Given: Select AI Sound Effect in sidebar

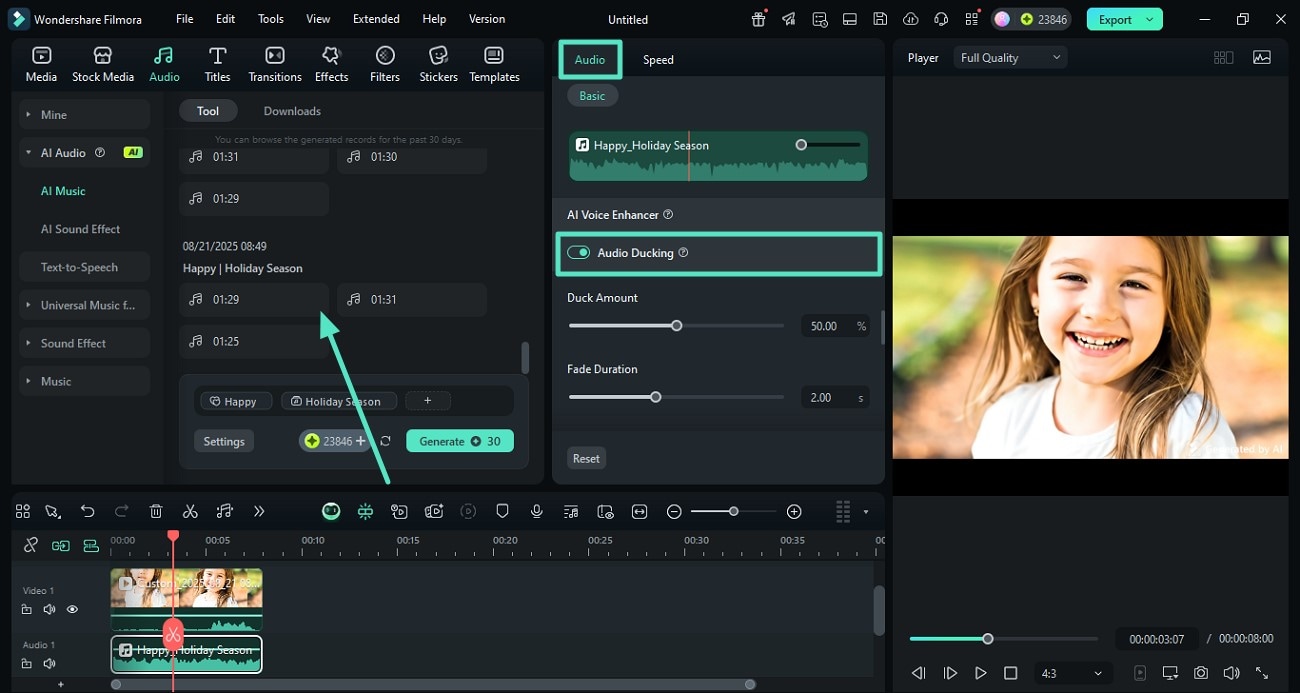Looking at the screenshot, I should click(80, 229).
